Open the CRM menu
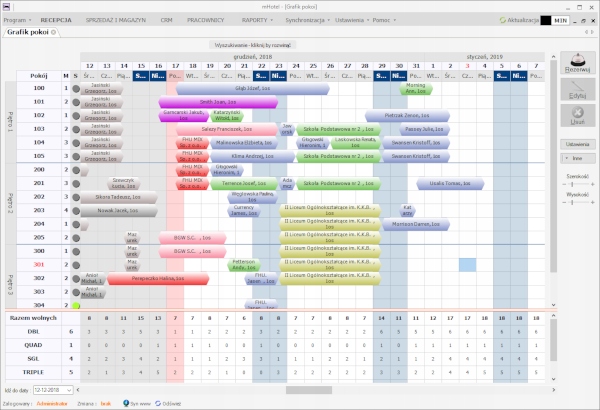 166,20
